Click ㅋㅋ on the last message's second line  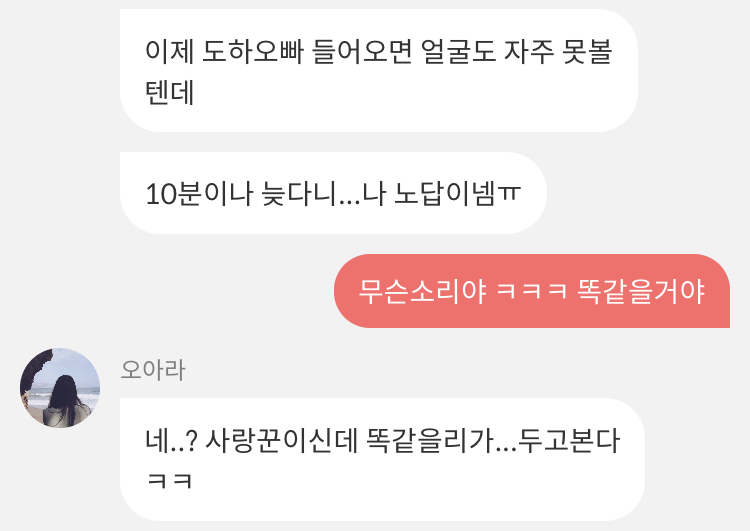[169, 481]
